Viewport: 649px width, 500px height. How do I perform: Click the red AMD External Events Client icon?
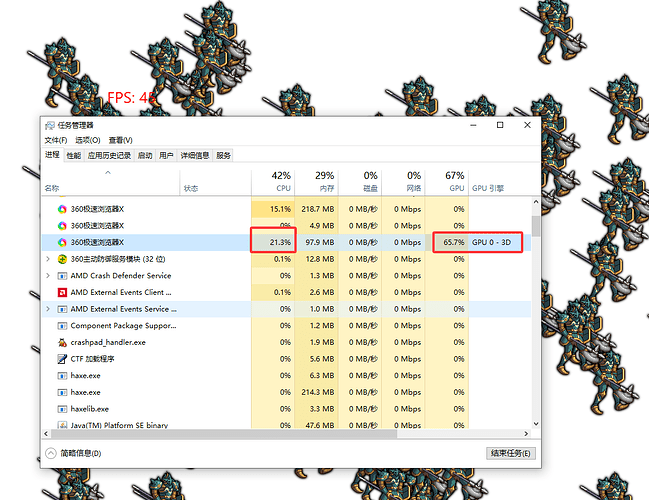[62, 293]
